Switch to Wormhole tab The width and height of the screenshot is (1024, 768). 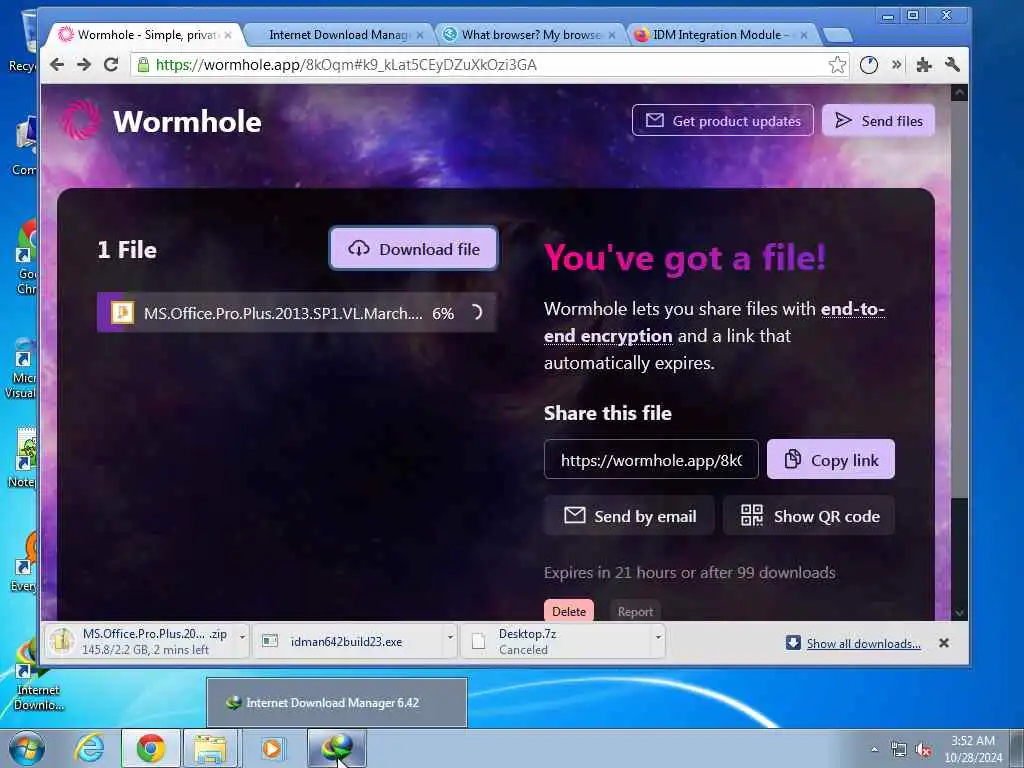click(x=145, y=35)
